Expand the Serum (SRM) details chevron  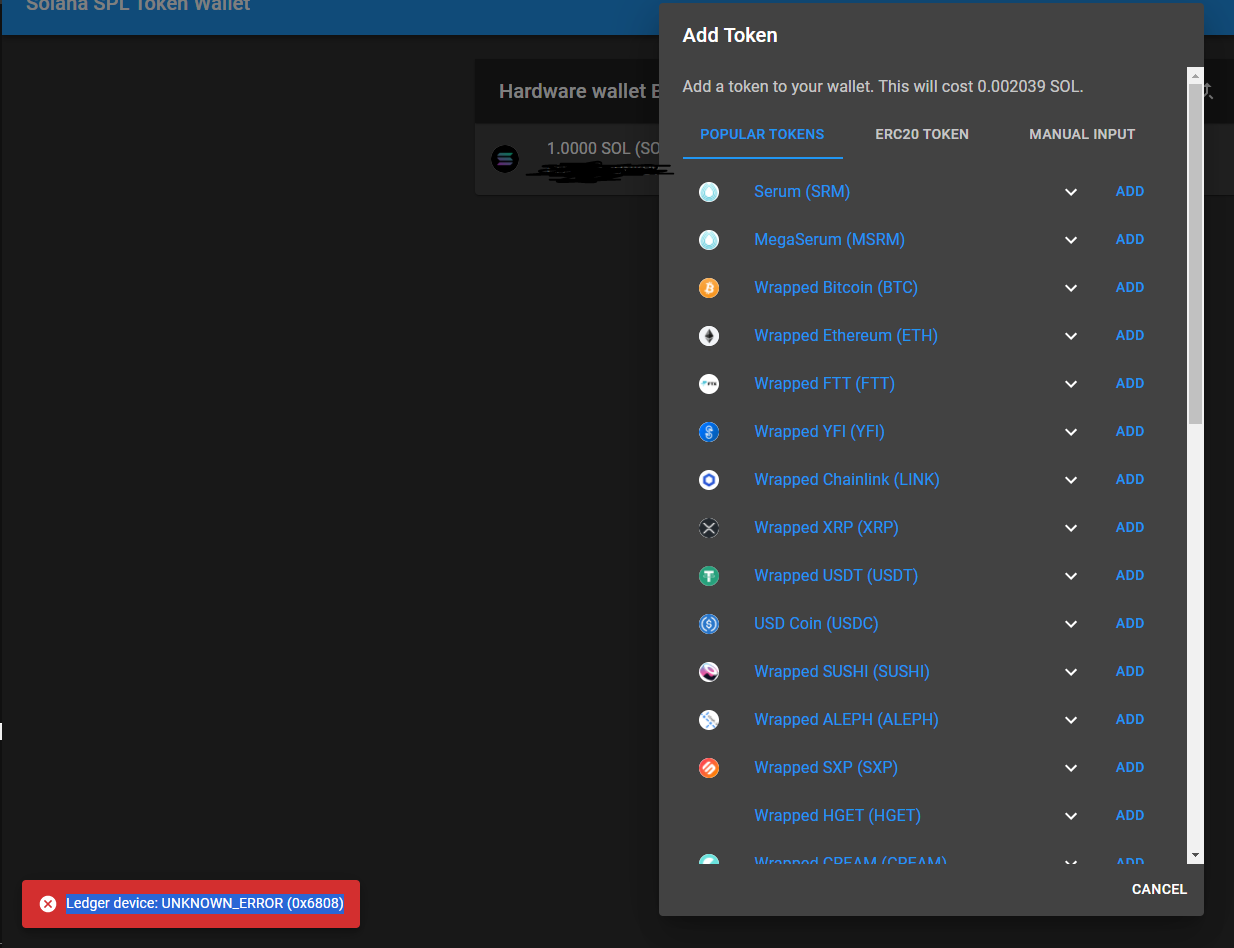pos(1071,192)
